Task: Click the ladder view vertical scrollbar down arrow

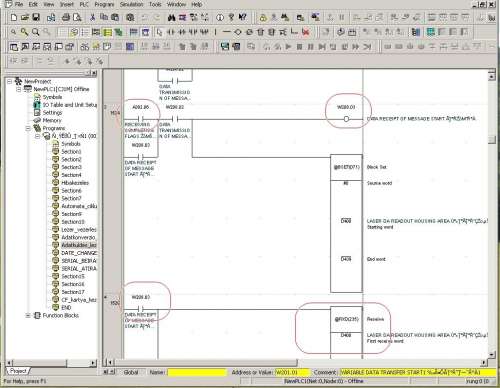Action: pos(492,355)
